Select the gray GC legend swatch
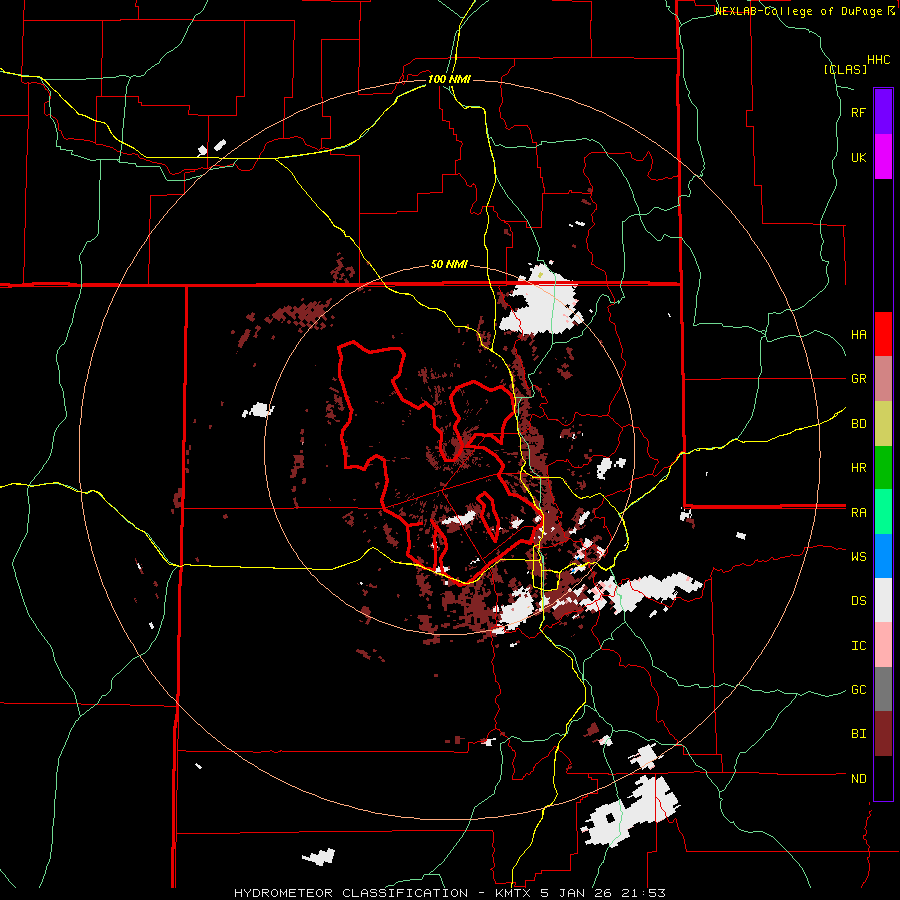The width and height of the screenshot is (900, 900). point(883,689)
